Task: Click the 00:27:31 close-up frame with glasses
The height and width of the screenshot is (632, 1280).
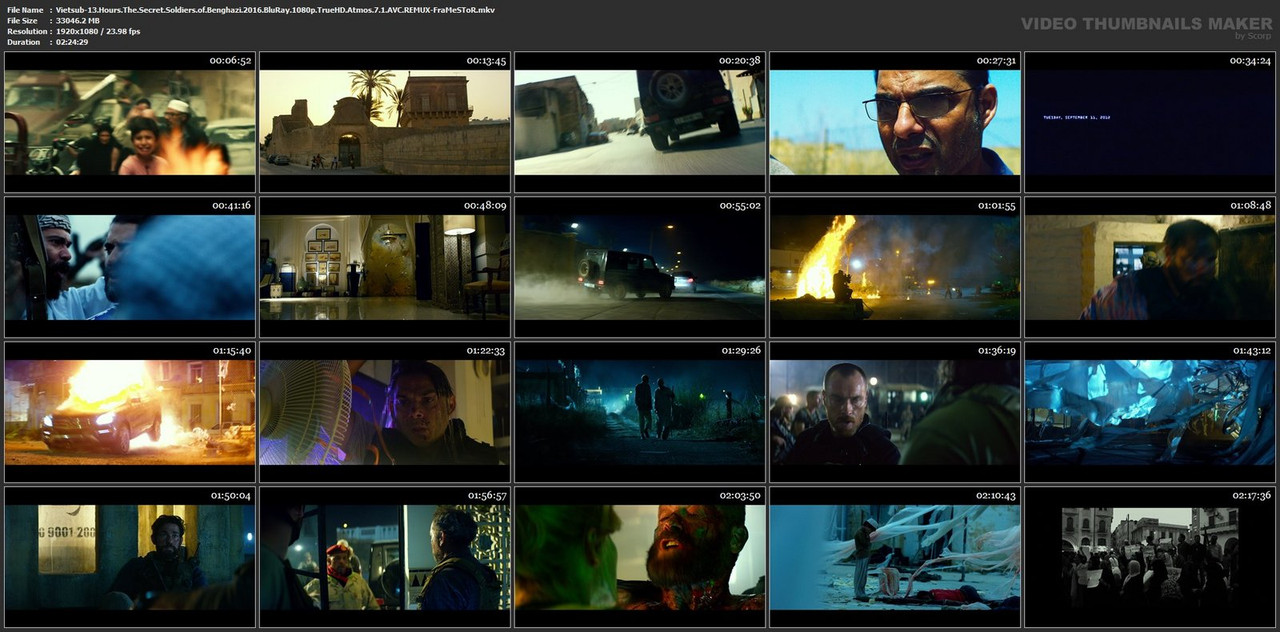Action: point(895,122)
